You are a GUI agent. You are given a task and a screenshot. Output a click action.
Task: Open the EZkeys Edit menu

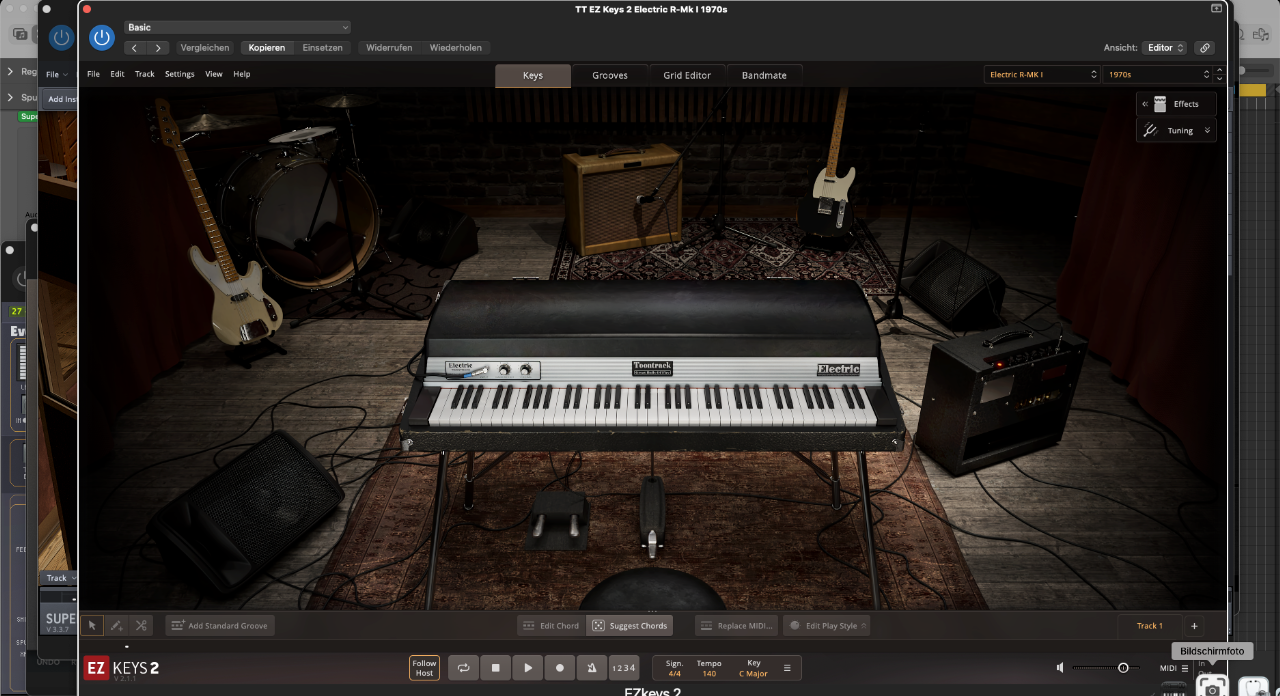(x=118, y=74)
